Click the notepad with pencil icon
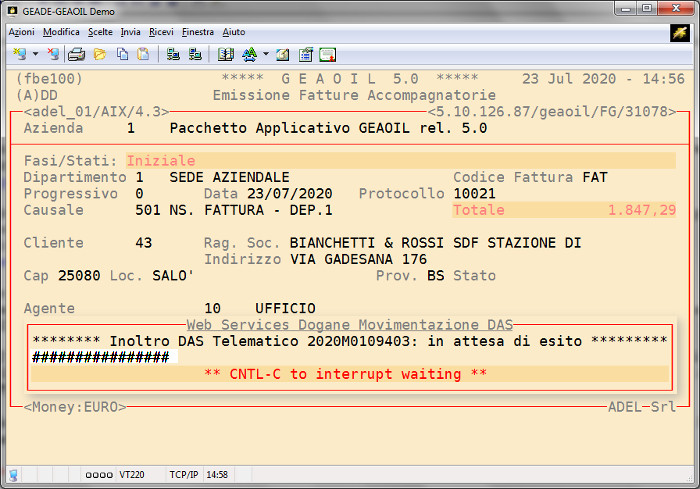Viewport: 700px width, 489px height. pyautogui.click(x=283, y=54)
